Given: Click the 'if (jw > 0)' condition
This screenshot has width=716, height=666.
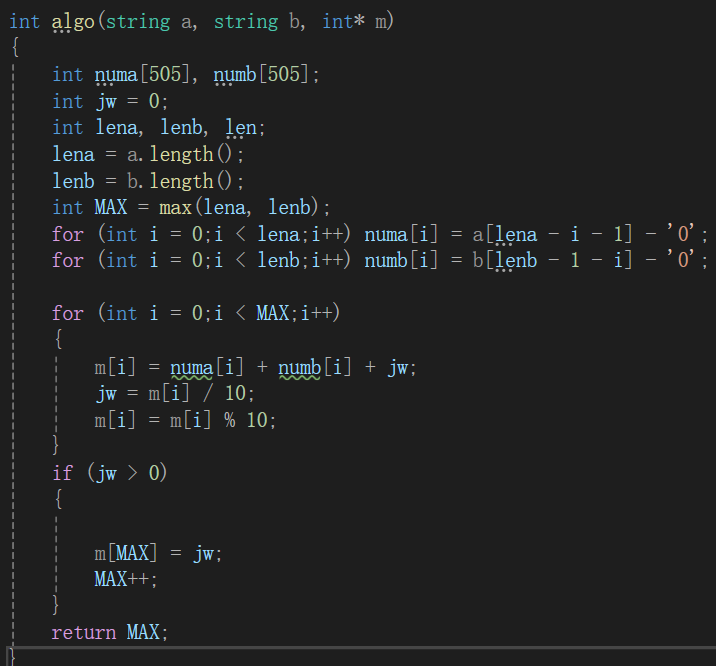Looking at the screenshot, I should point(110,473).
